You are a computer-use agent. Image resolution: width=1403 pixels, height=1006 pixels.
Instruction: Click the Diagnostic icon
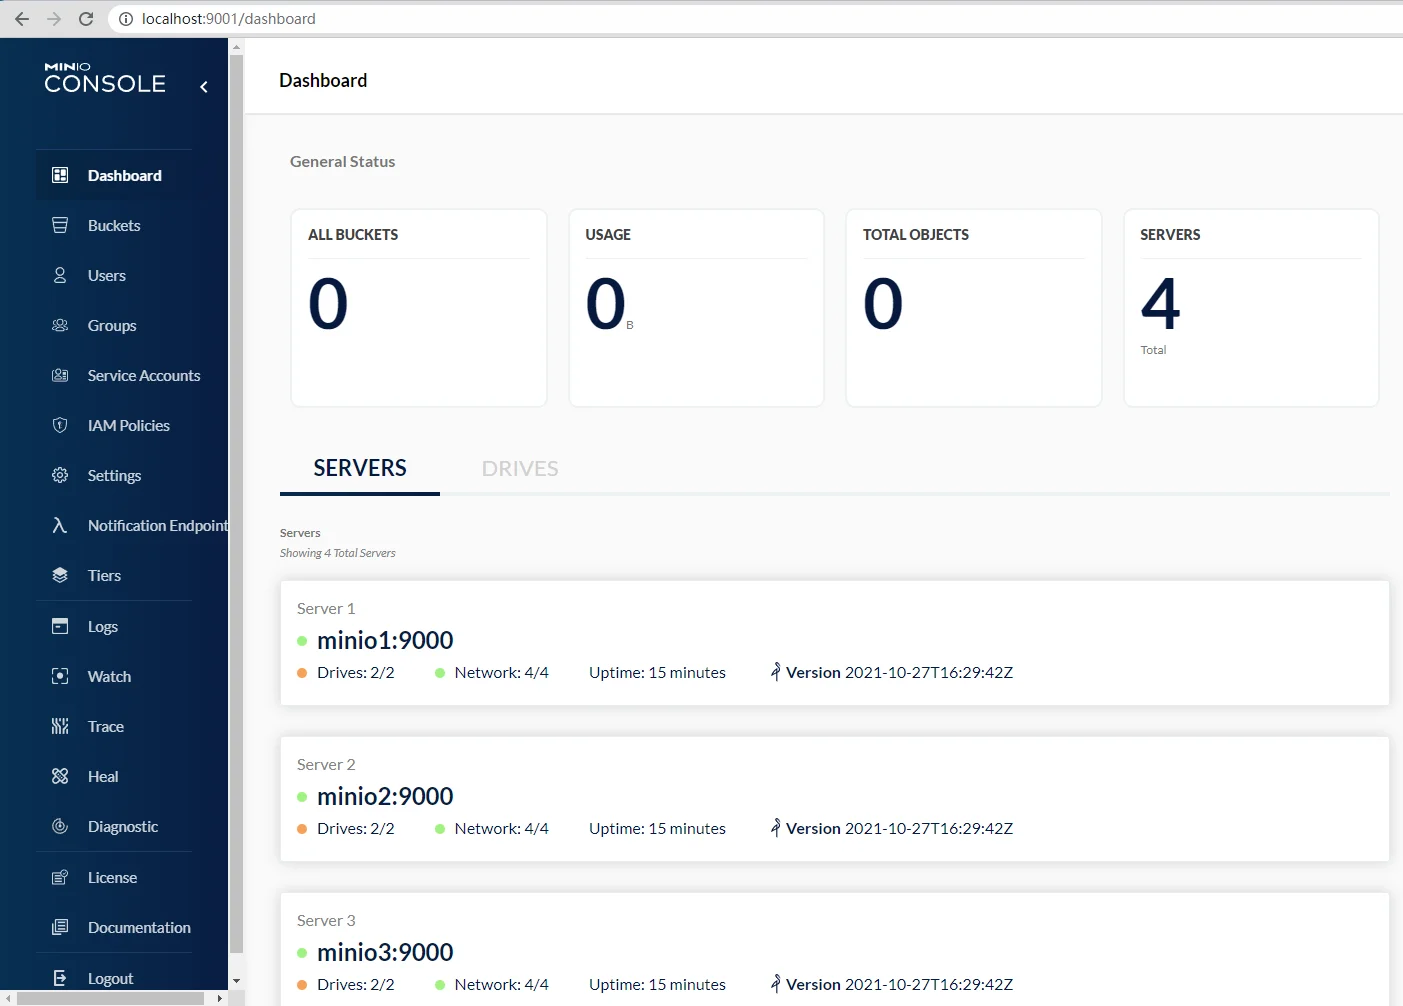click(60, 826)
